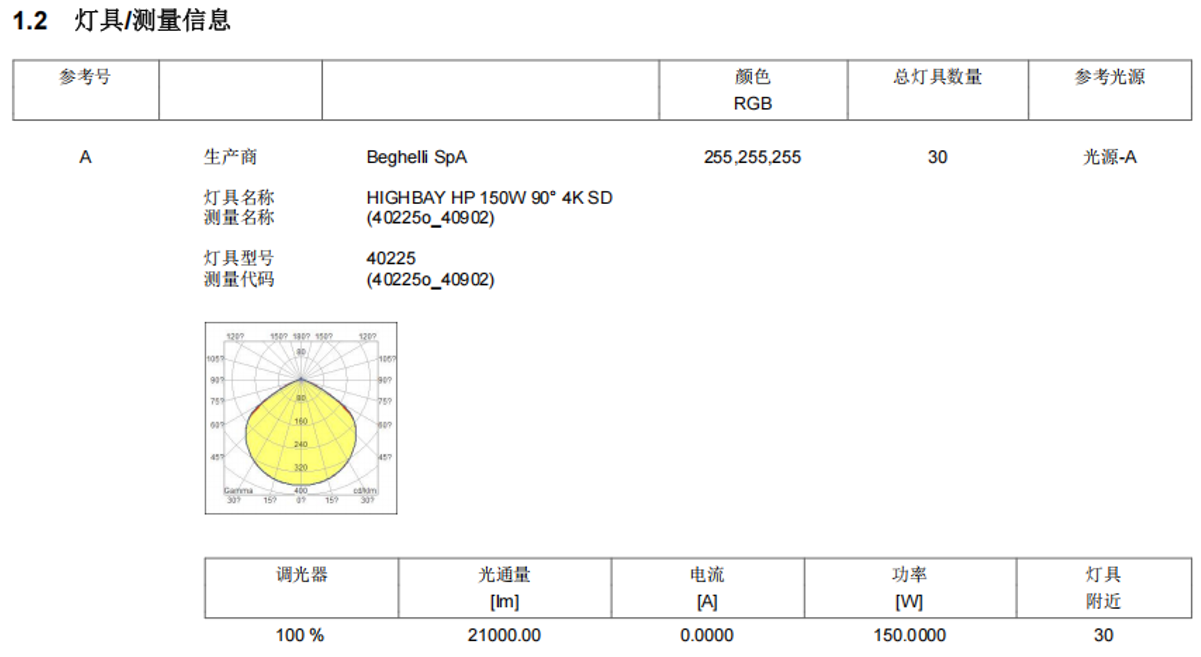Click the current value 0.0000

pos(707,635)
